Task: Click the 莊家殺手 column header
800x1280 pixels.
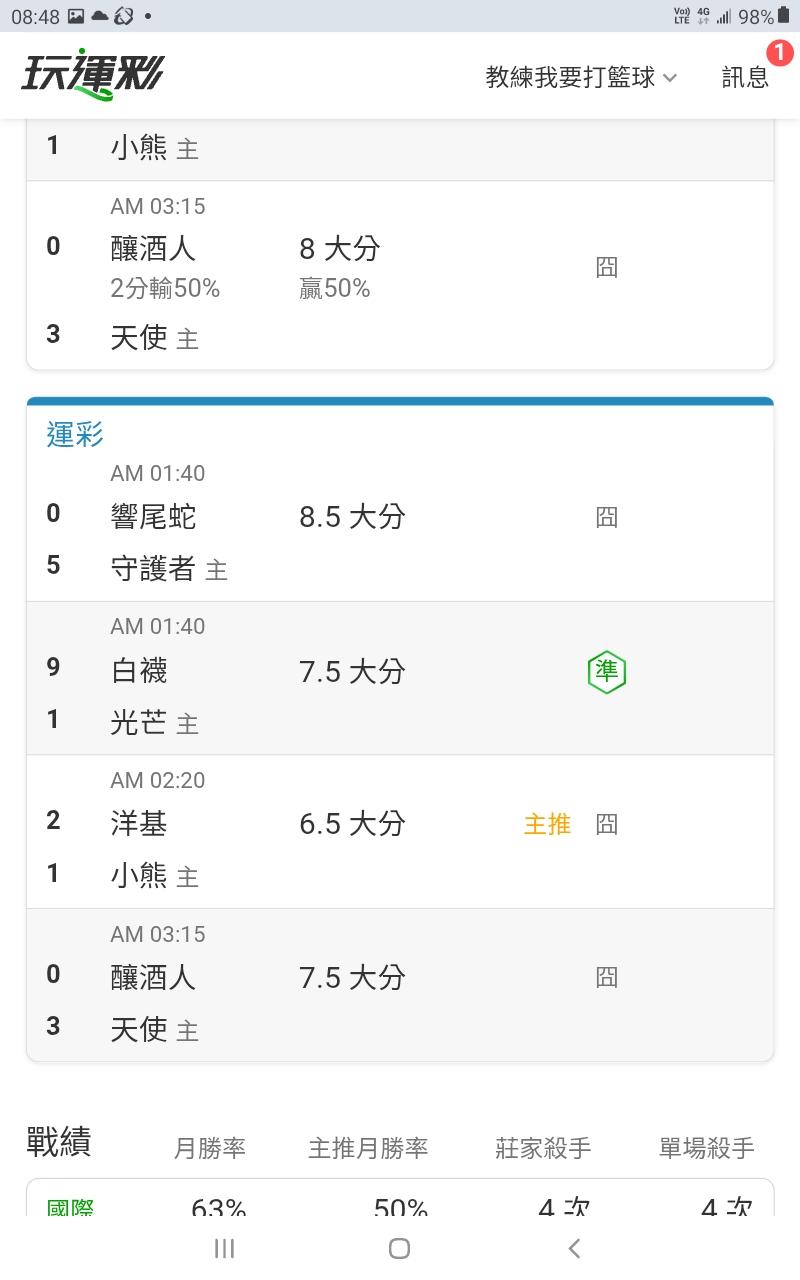Action: (x=543, y=1149)
